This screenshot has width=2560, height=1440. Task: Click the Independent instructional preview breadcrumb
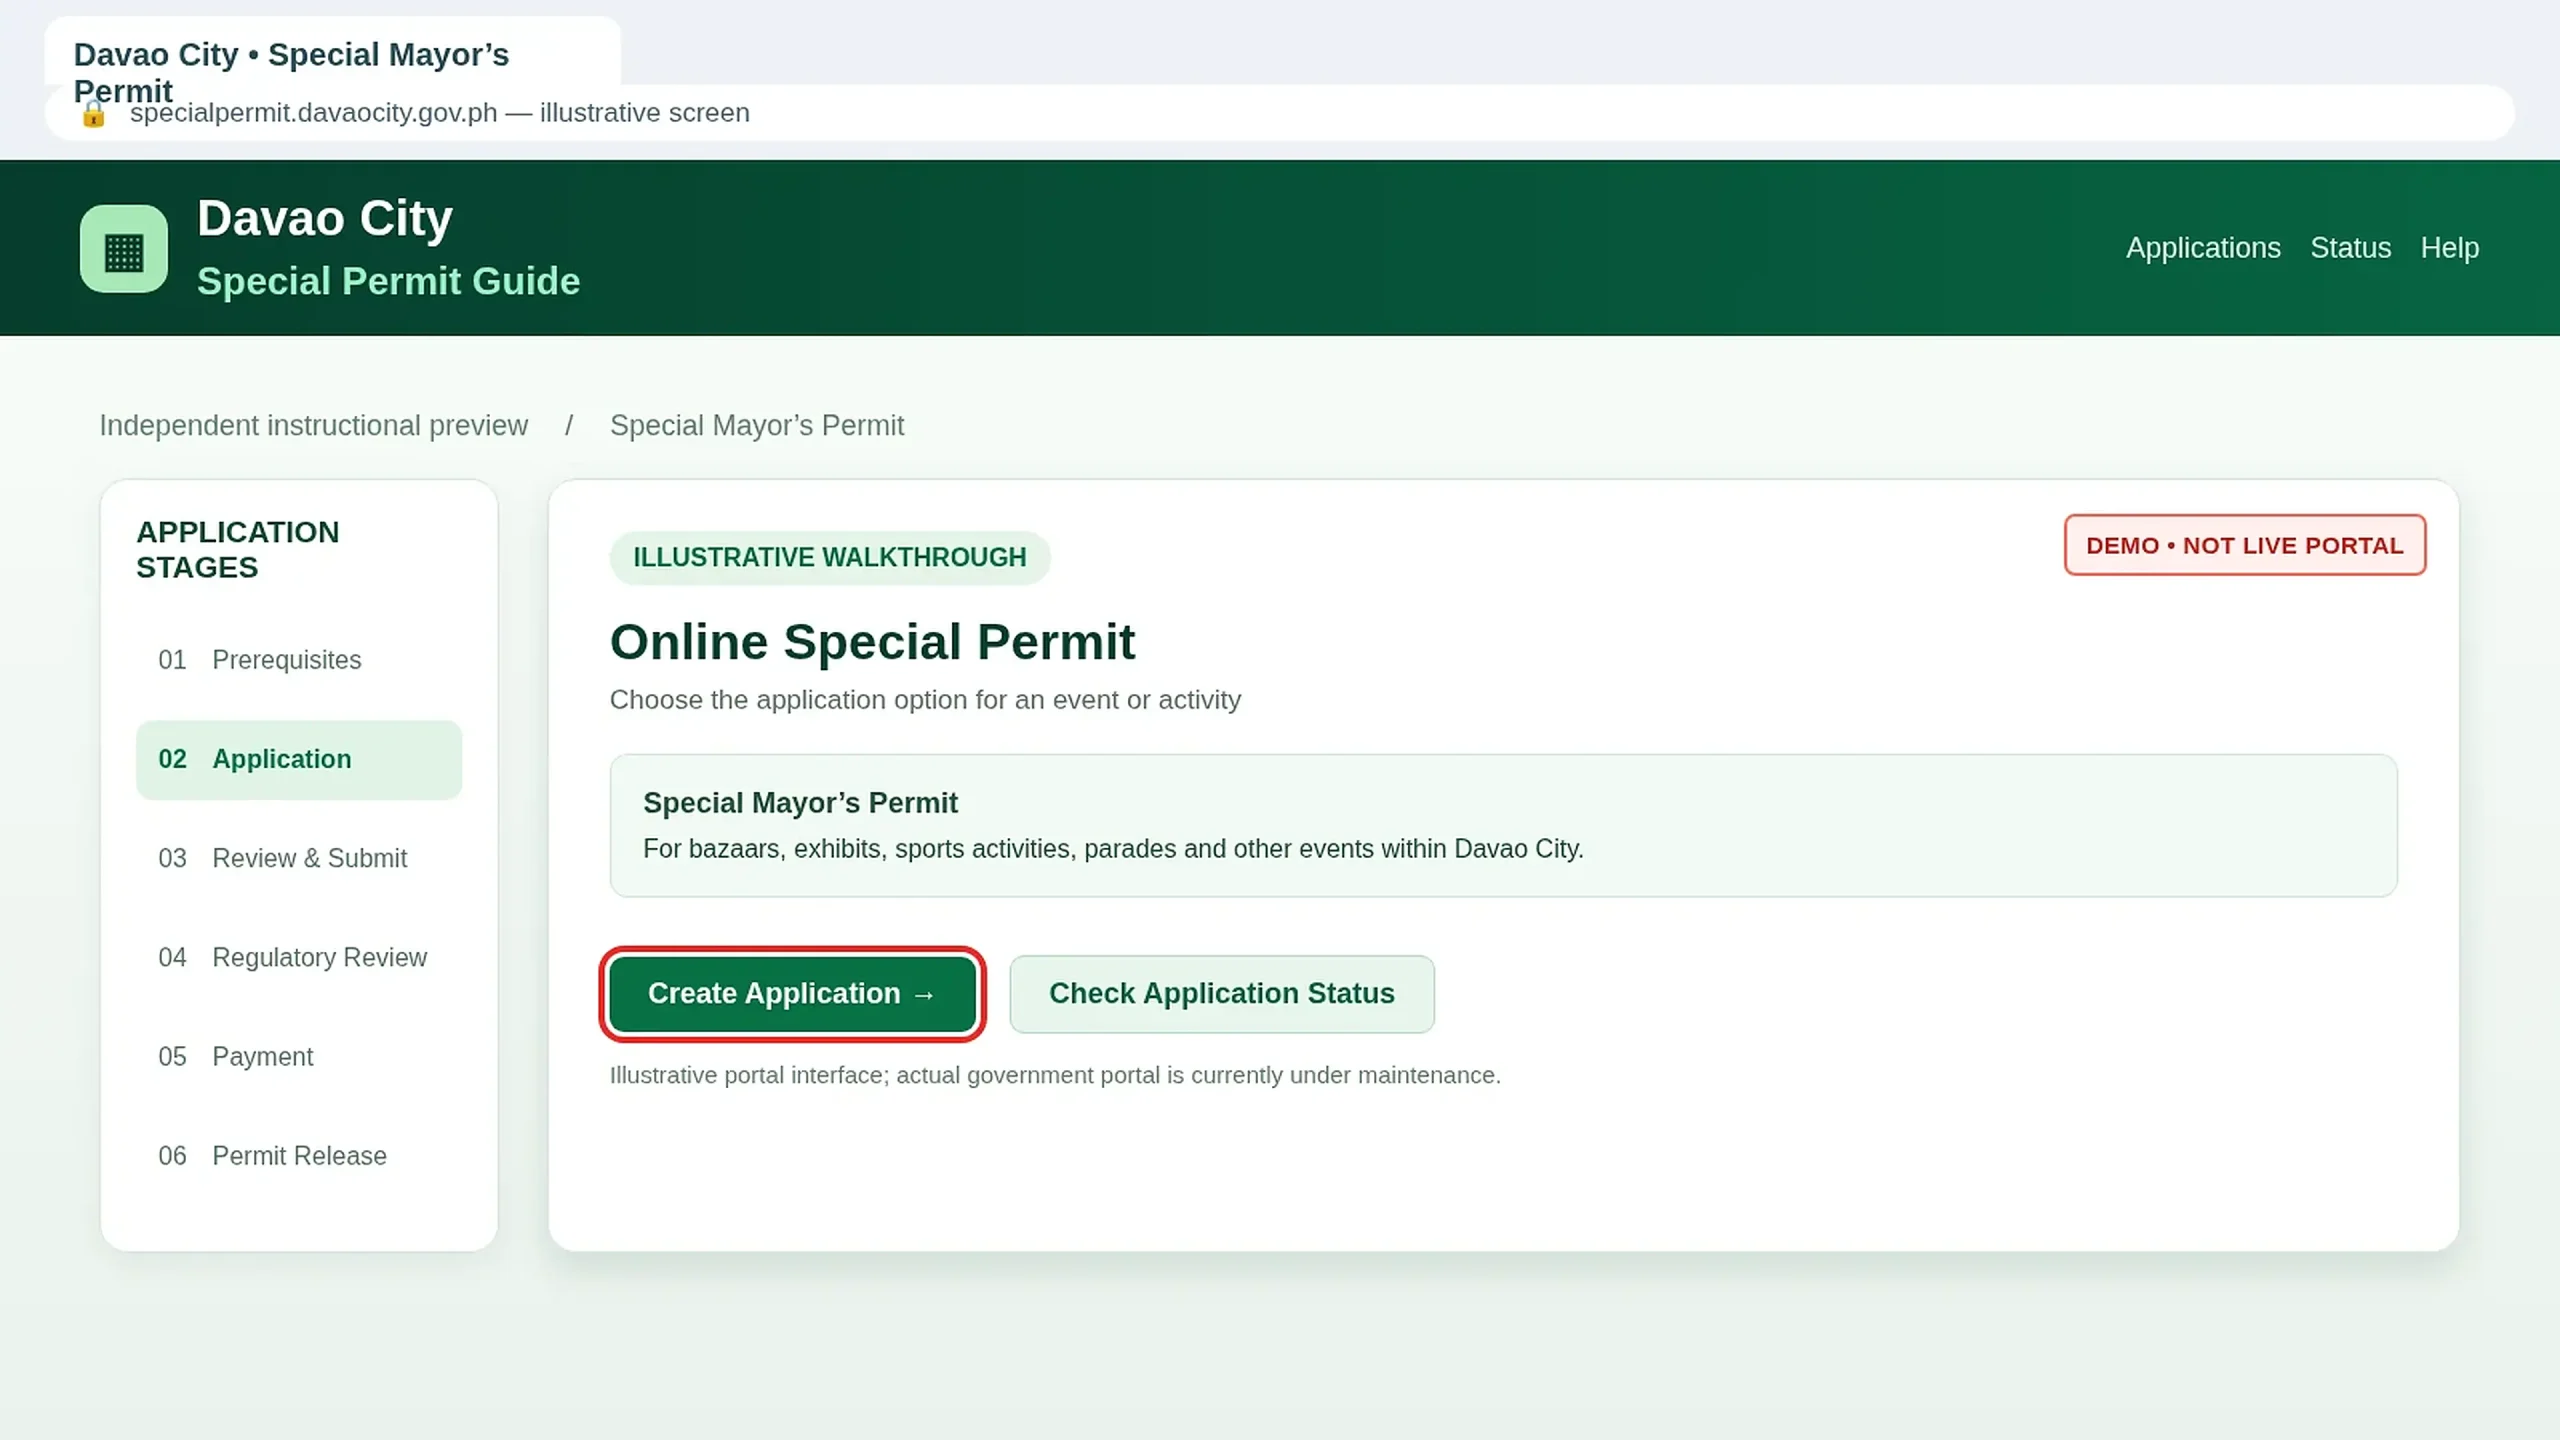point(313,426)
